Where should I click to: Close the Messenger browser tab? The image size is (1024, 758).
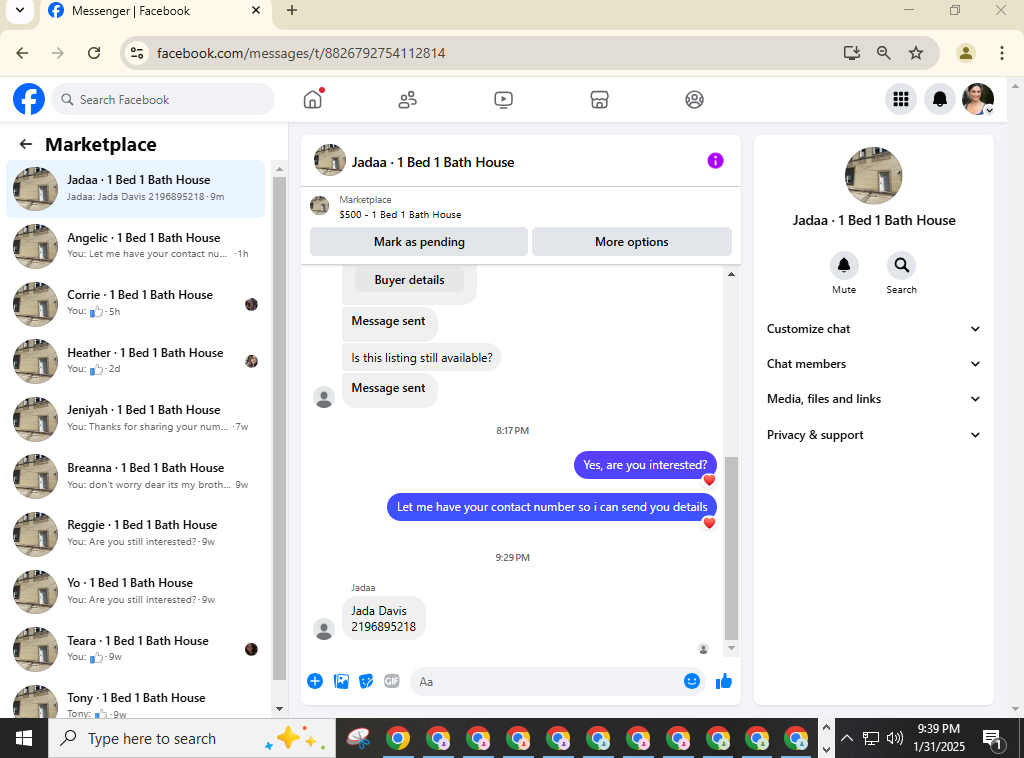tap(256, 10)
